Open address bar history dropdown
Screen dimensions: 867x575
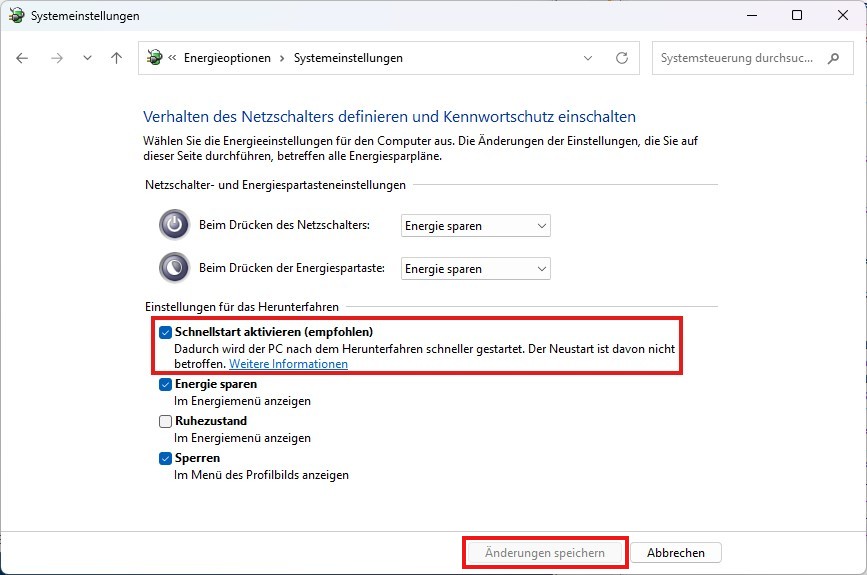pos(588,58)
